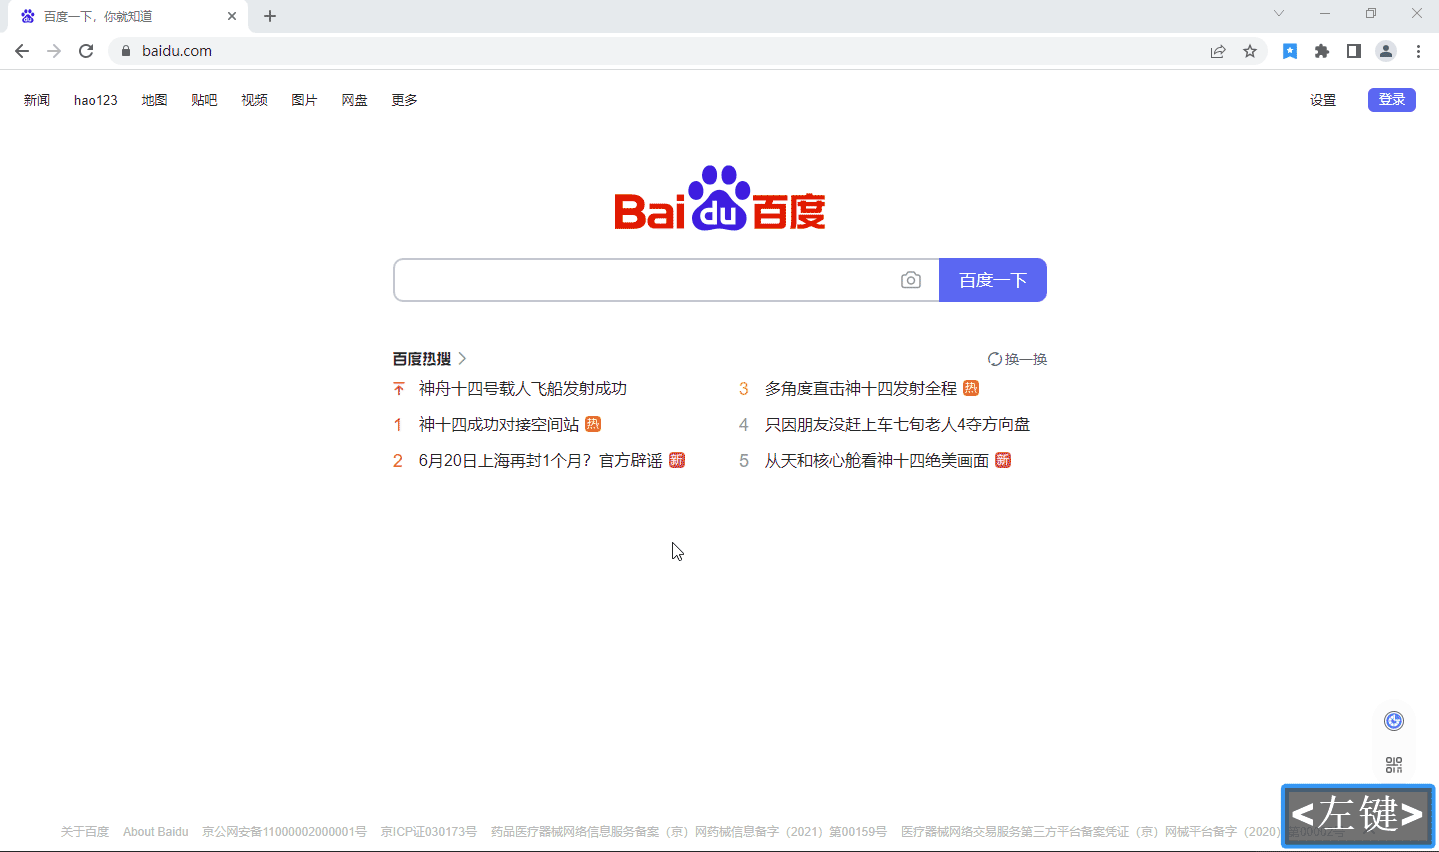Open 从天和核心舱看神十四绝美画面 headline
This screenshot has height=852, width=1439.
click(877, 460)
